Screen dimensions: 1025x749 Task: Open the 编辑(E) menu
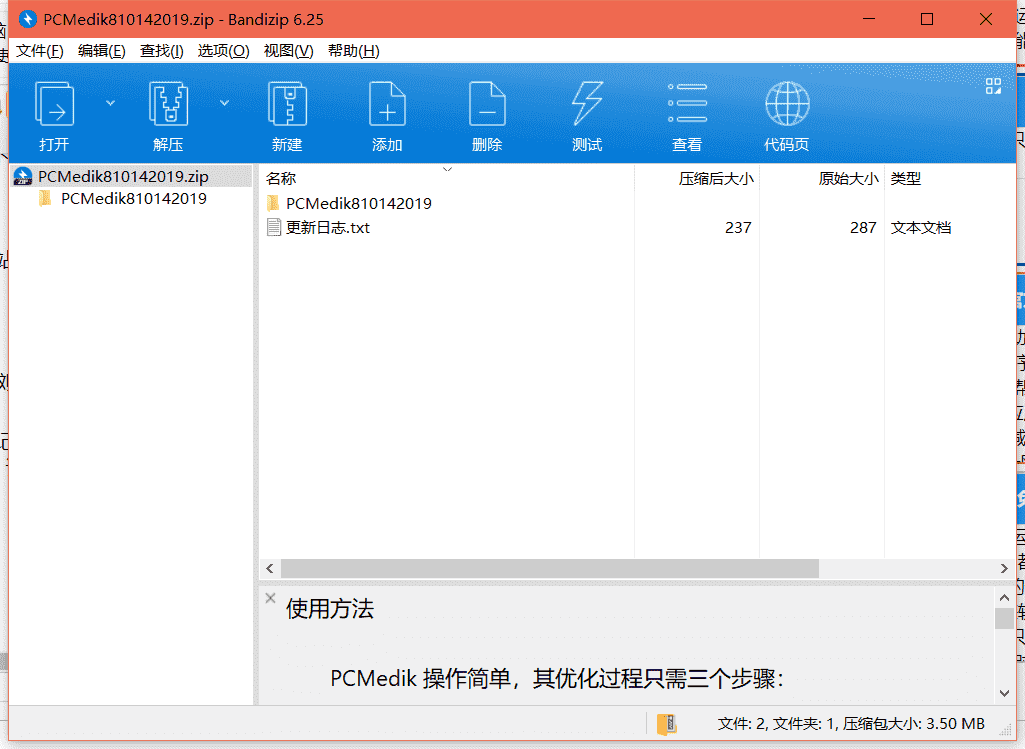point(101,51)
